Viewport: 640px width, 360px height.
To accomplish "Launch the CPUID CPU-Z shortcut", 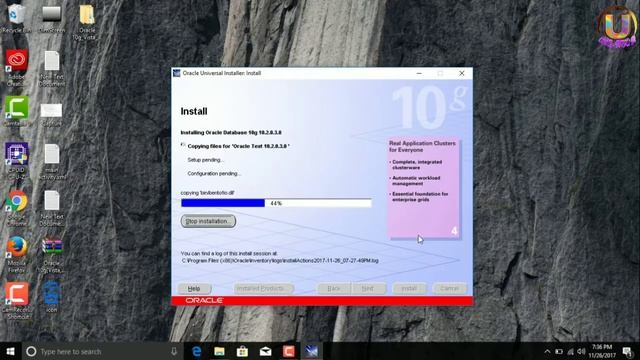I will click(x=16, y=161).
